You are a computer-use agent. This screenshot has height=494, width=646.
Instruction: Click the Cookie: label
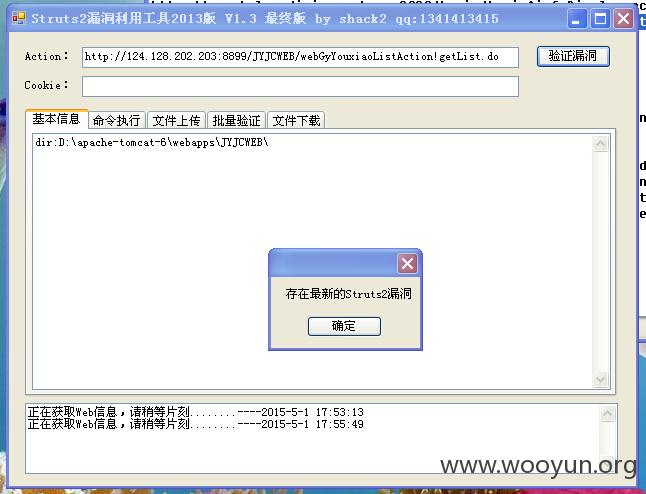(x=47, y=85)
